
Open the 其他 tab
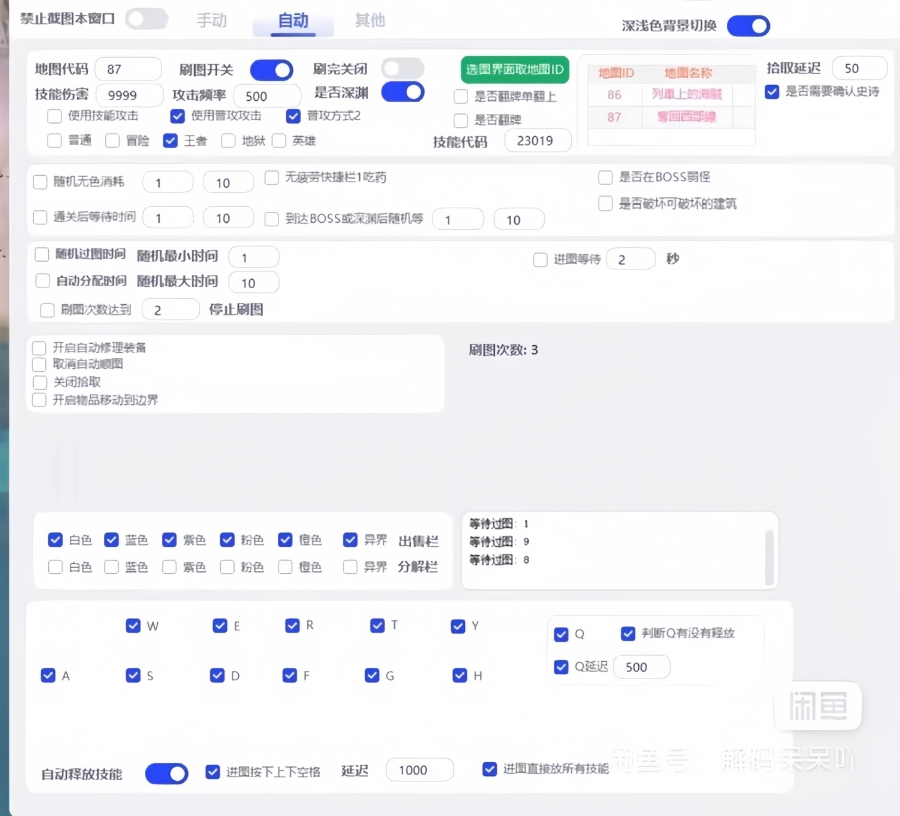point(370,21)
